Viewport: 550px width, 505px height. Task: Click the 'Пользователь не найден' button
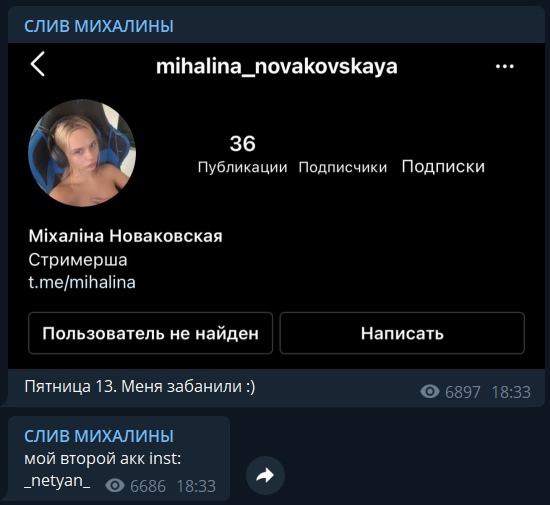(x=150, y=333)
